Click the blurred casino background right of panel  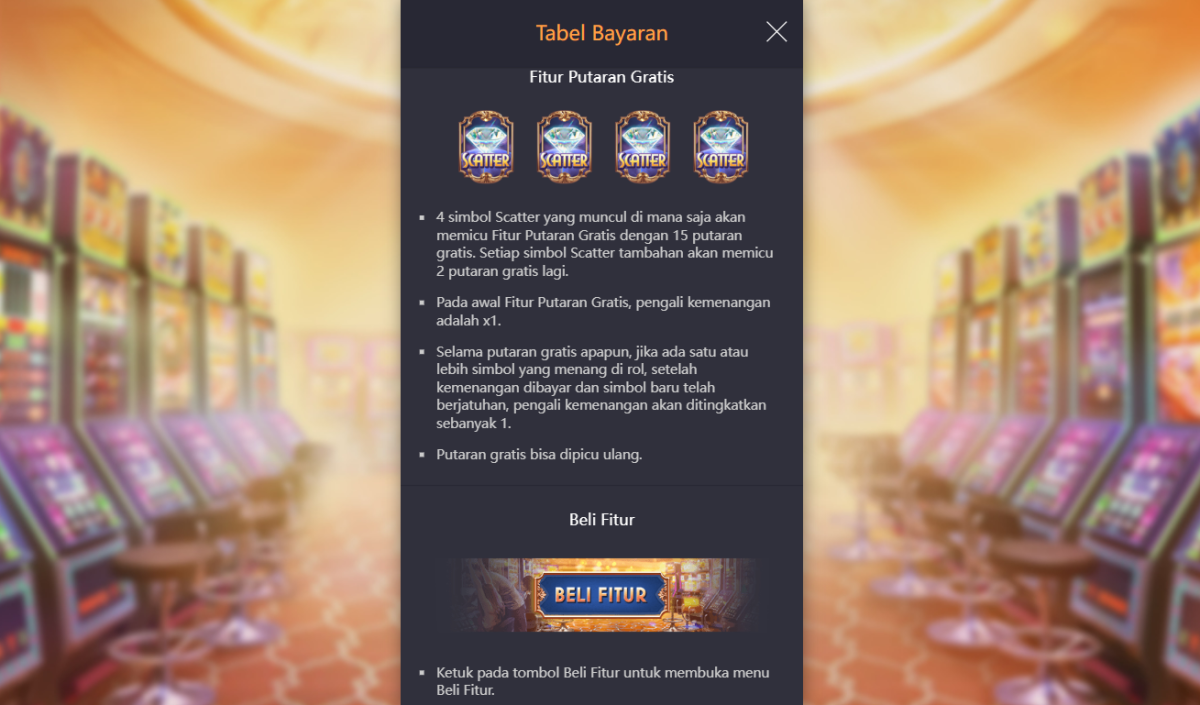click(1000, 400)
